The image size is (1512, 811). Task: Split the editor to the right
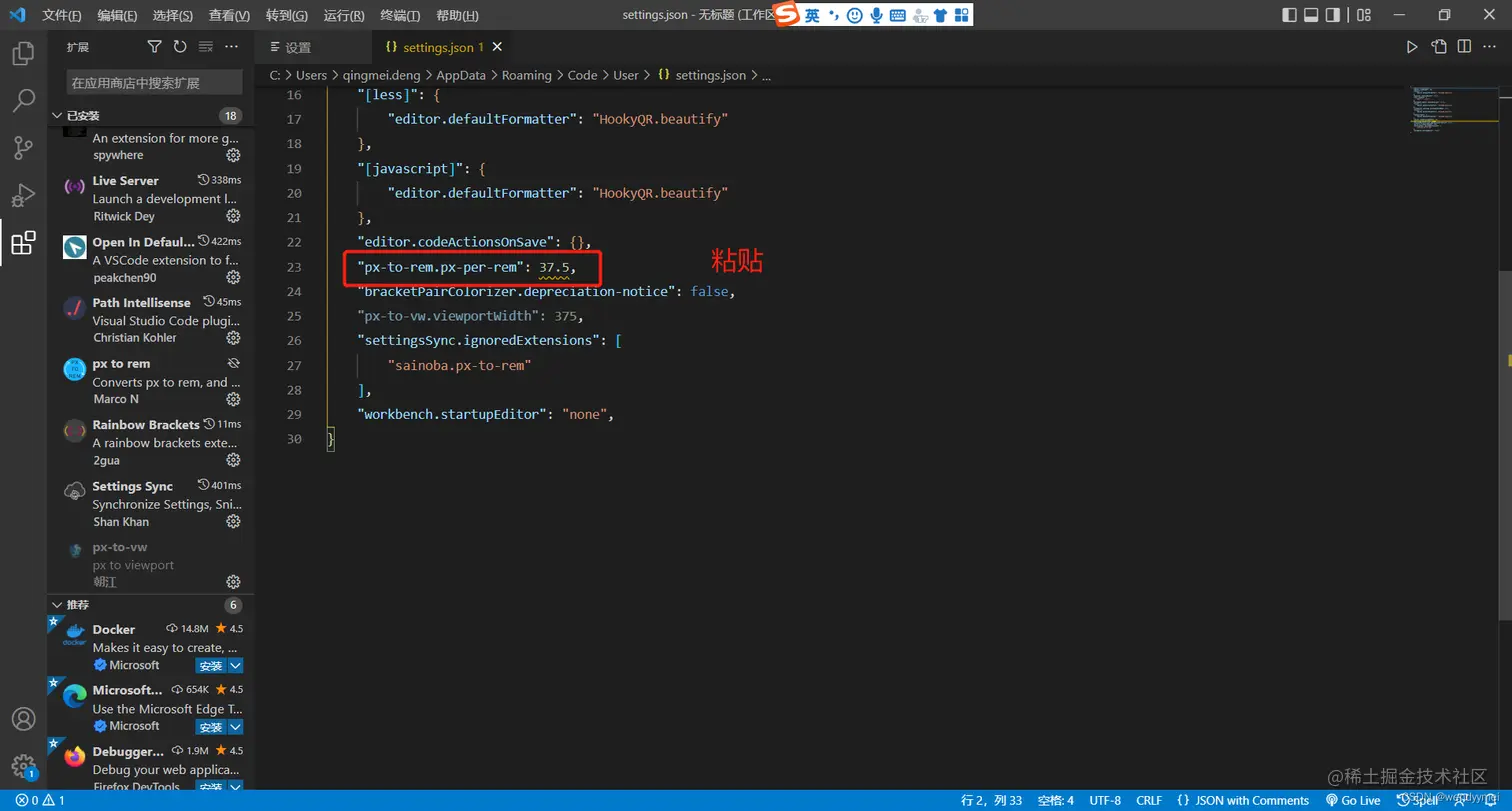(1464, 47)
